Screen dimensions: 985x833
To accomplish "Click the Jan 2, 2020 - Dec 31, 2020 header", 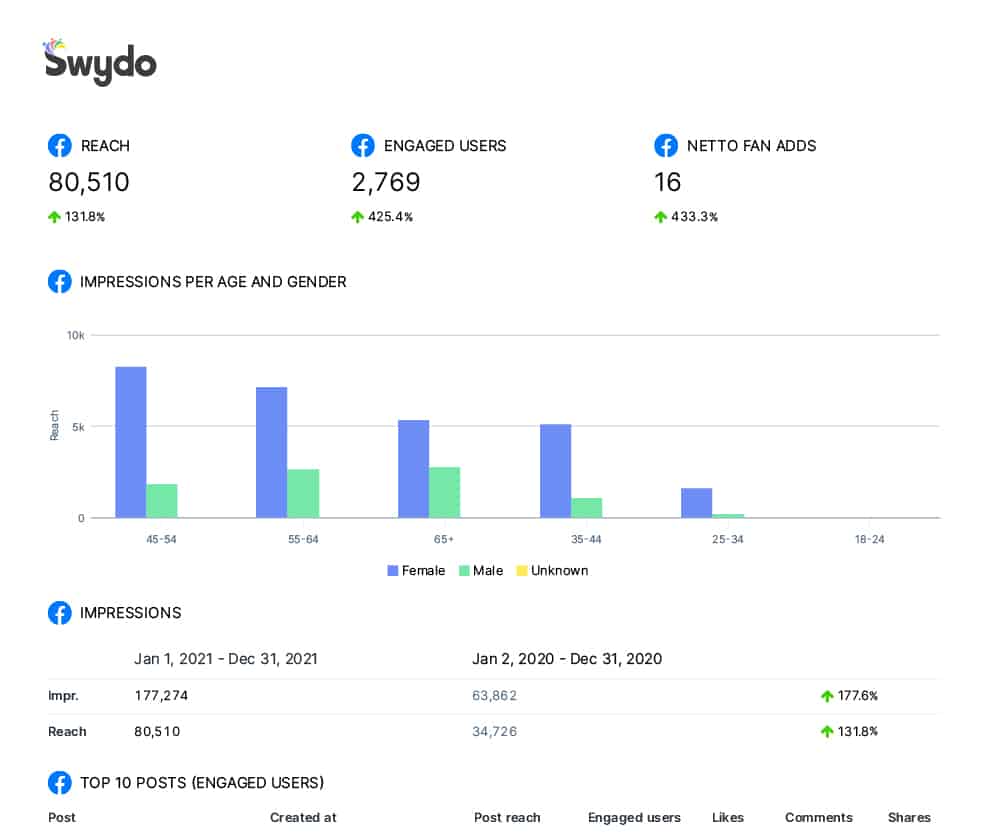I will click(x=567, y=658).
